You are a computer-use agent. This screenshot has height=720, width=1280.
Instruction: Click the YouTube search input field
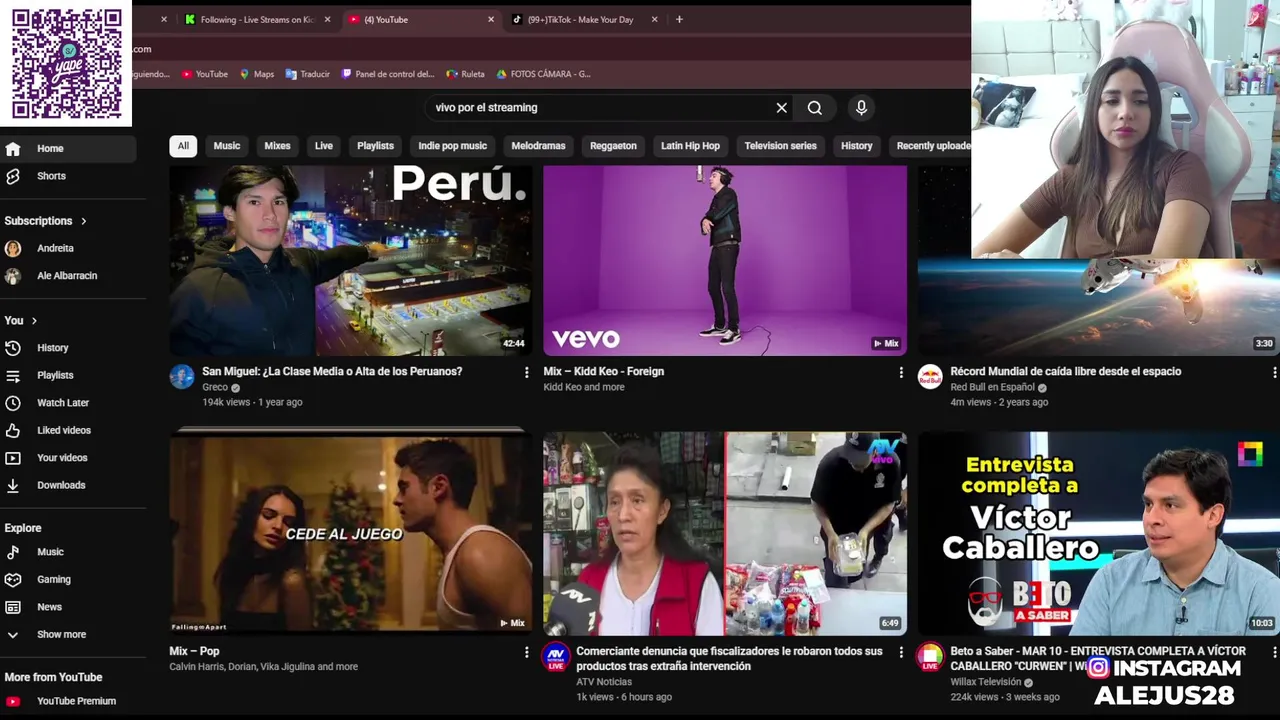pyautogui.click(x=600, y=108)
